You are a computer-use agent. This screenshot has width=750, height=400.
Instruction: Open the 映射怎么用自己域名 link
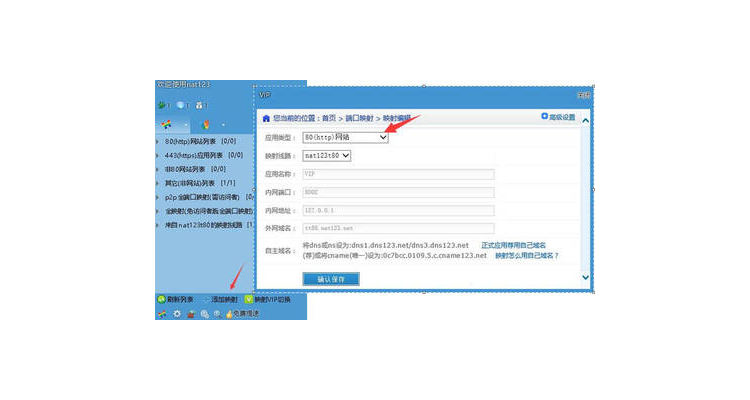pyautogui.click(x=527, y=256)
